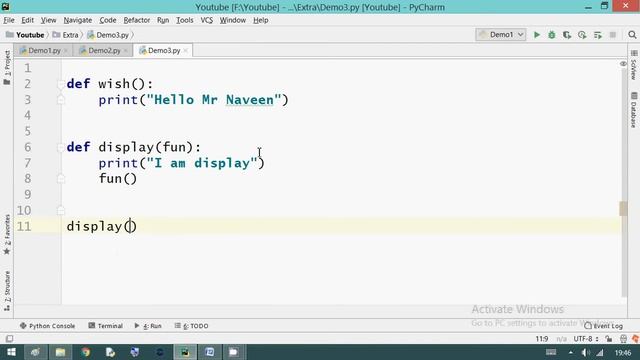This screenshot has width=640, height=360.
Task: Open Chrome from the taskbar
Action: click(85, 352)
